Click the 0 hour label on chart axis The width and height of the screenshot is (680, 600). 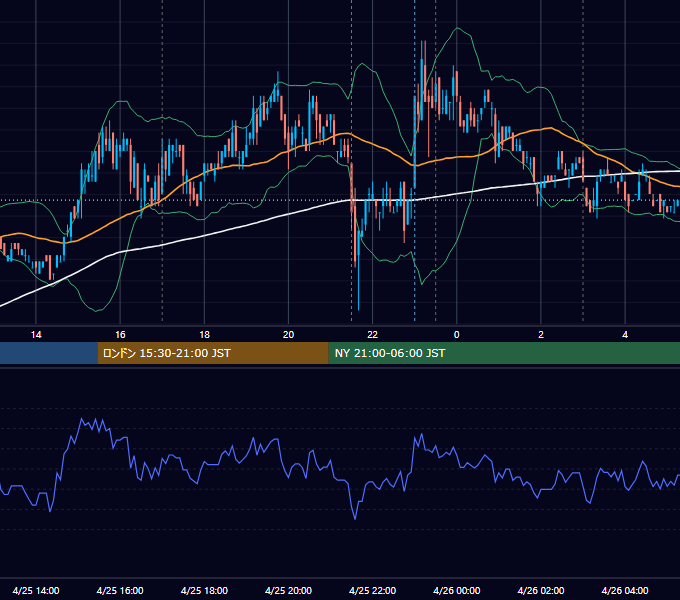[x=456, y=335]
